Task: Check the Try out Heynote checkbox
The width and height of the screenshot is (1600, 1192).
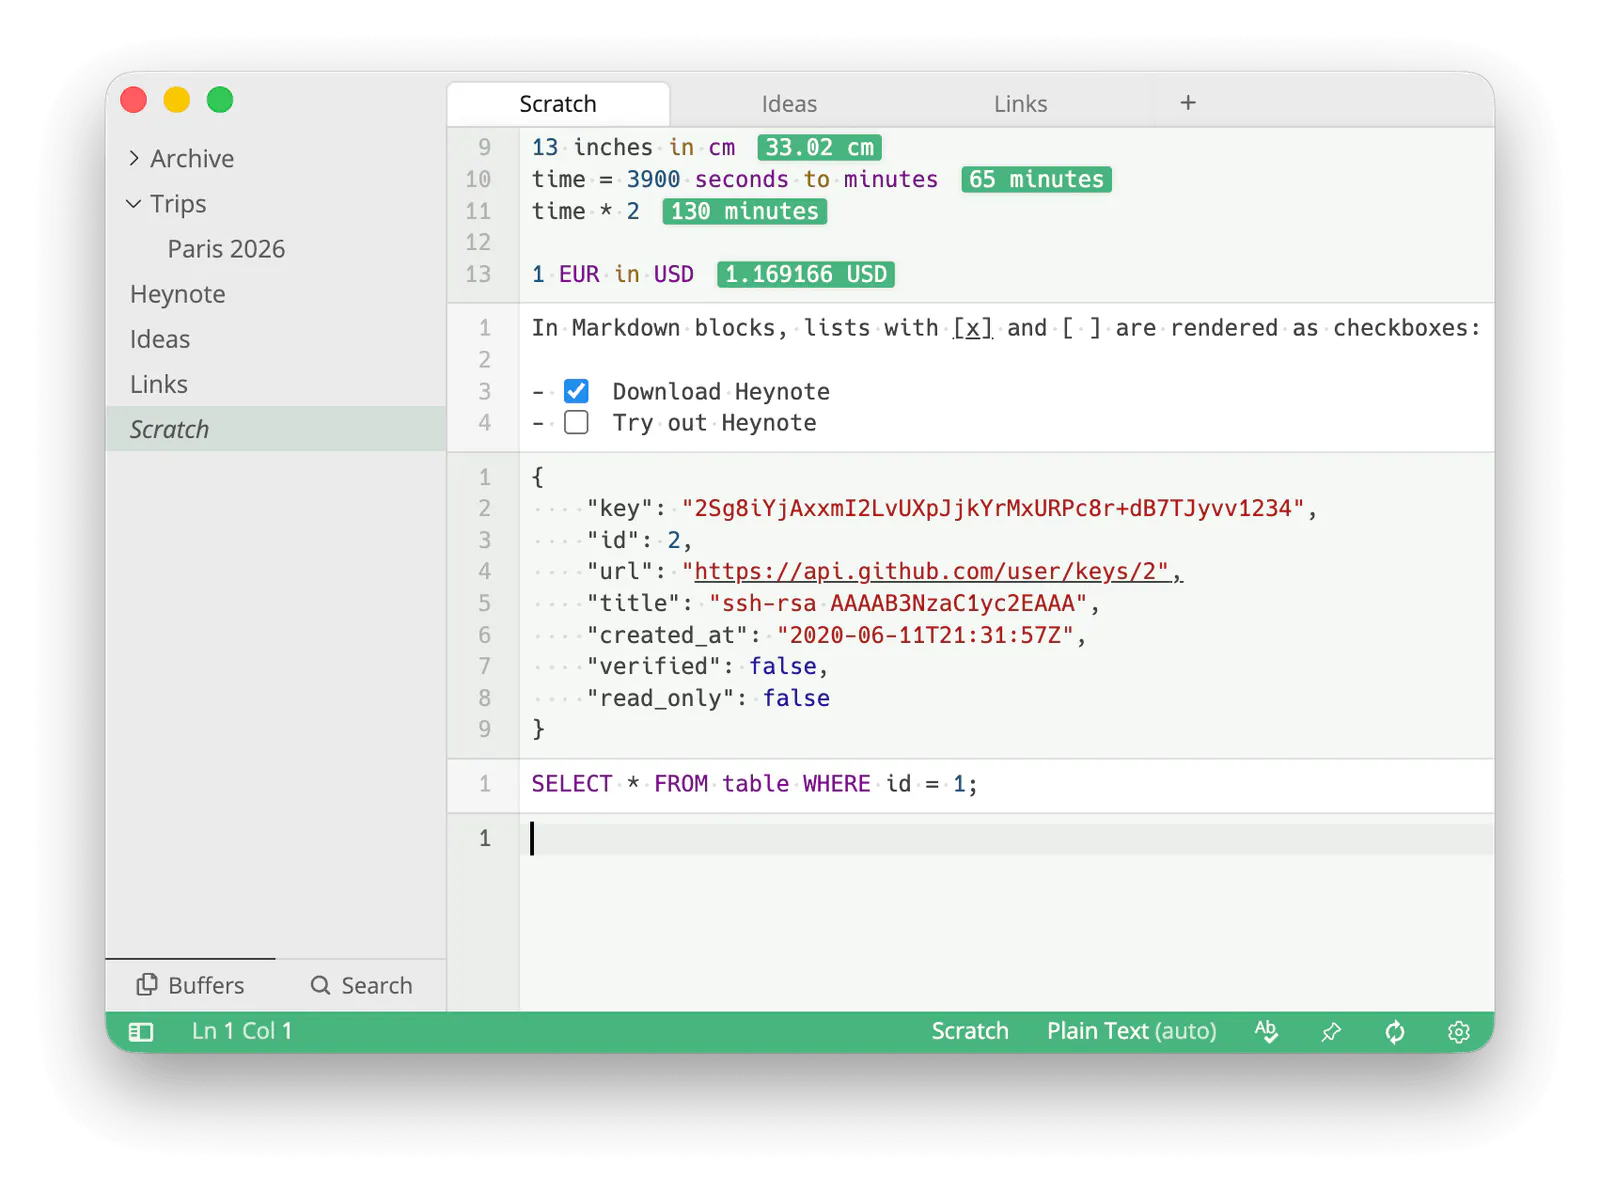Action: (x=576, y=422)
